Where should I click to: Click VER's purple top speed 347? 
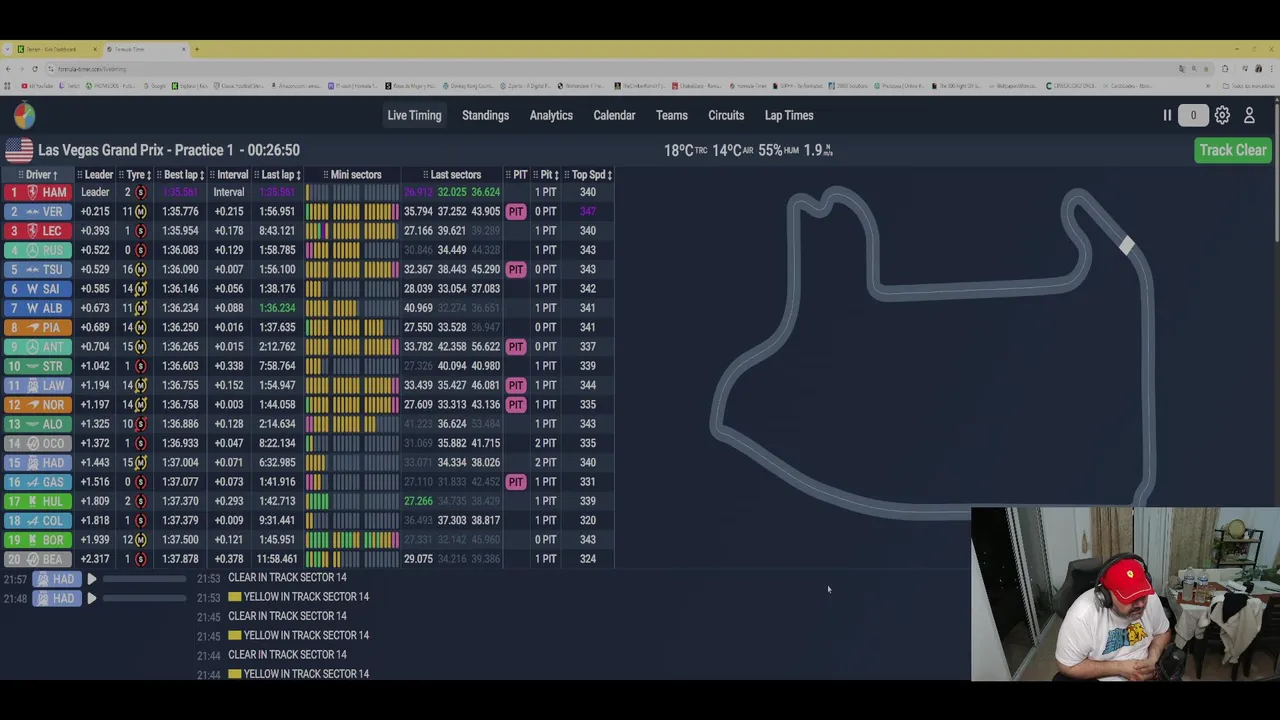[587, 211]
